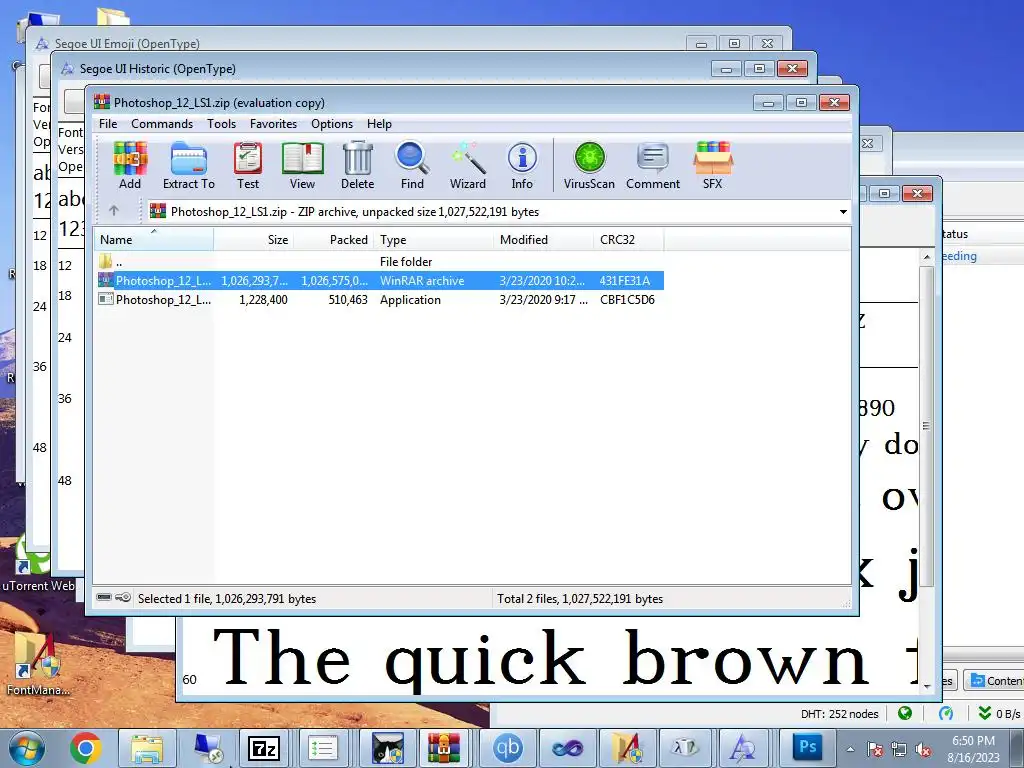
Task: Run the Test archive tool
Action: [248, 165]
